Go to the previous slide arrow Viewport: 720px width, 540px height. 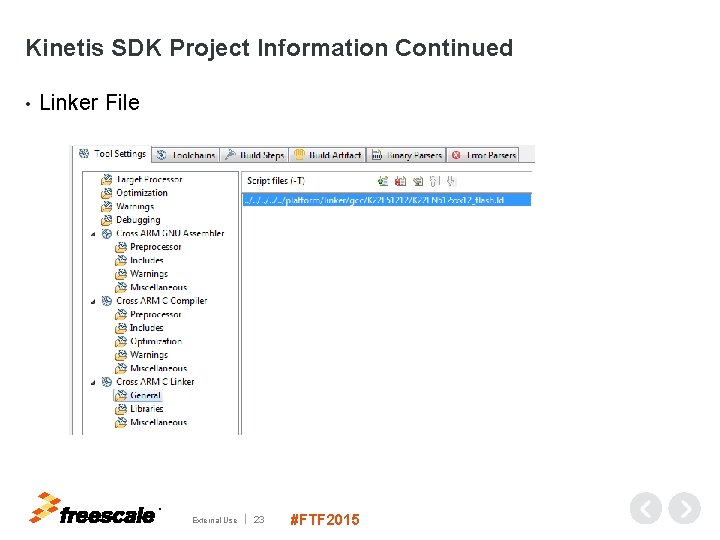pyautogui.click(x=646, y=508)
